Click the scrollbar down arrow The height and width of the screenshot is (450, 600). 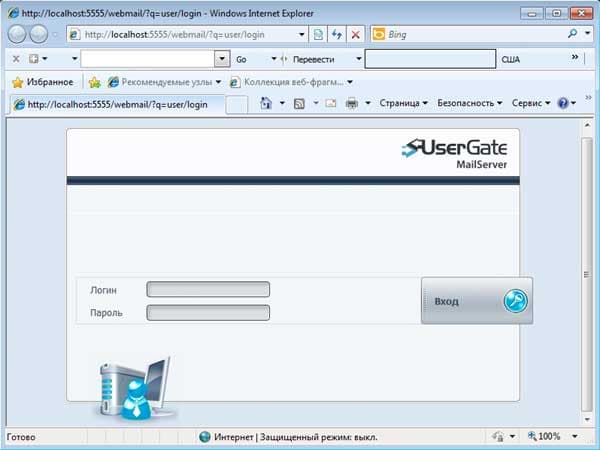click(x=587, y=420)
